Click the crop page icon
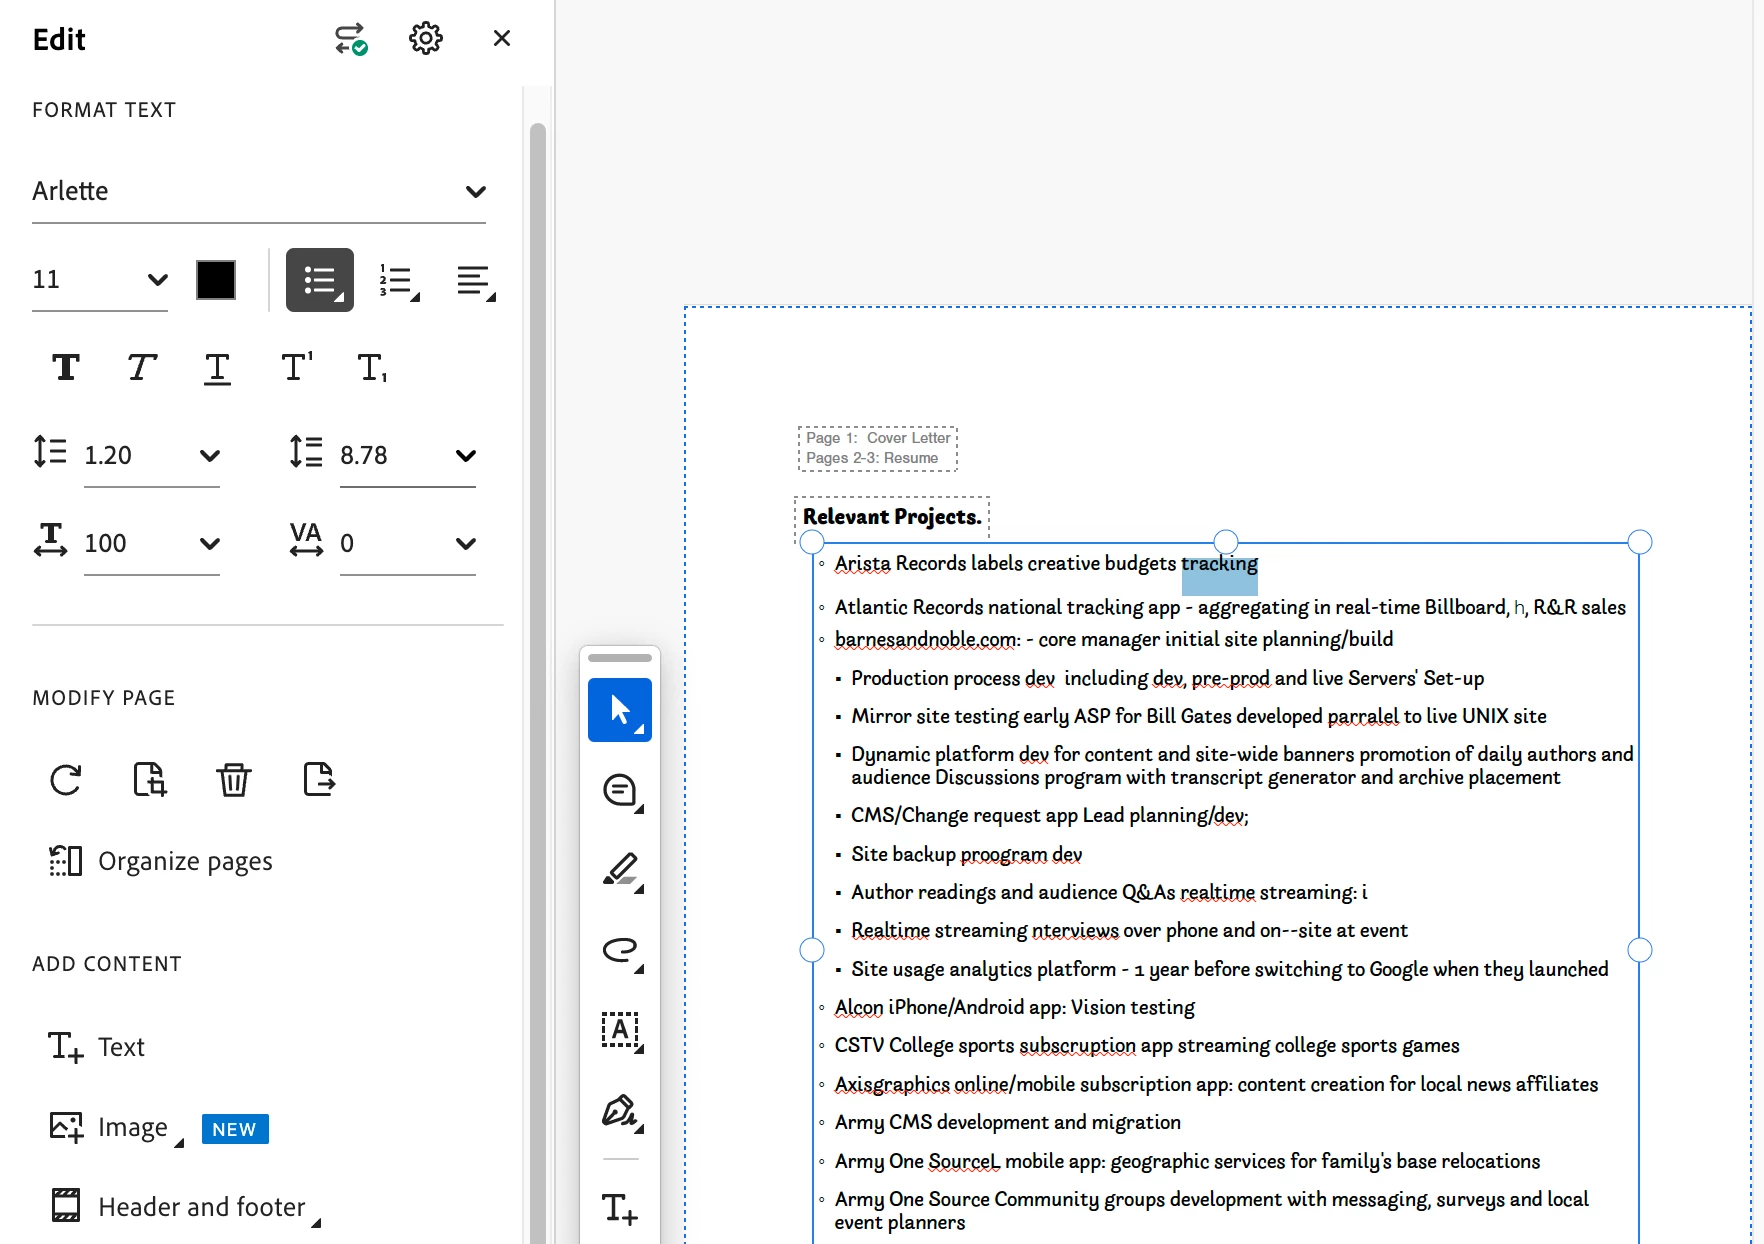Image resolution: width=1764 pixels, height=1244 pixels. click(150, 780)
